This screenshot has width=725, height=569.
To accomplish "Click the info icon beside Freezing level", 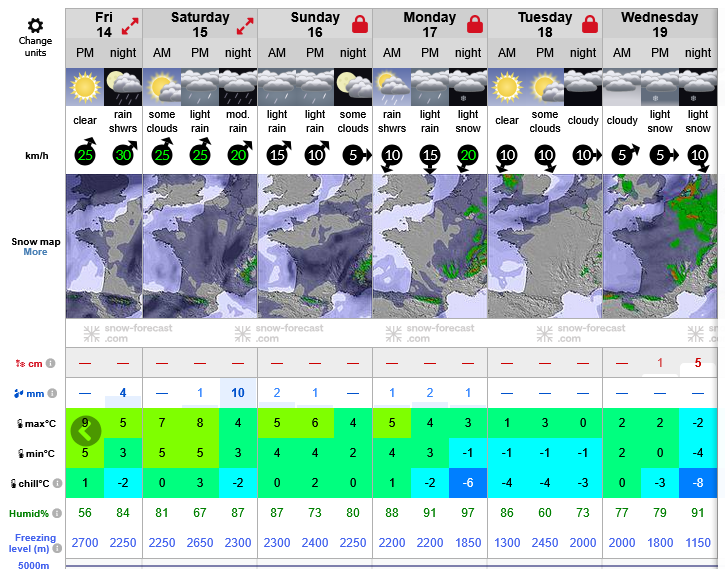I will coord(57,548).
